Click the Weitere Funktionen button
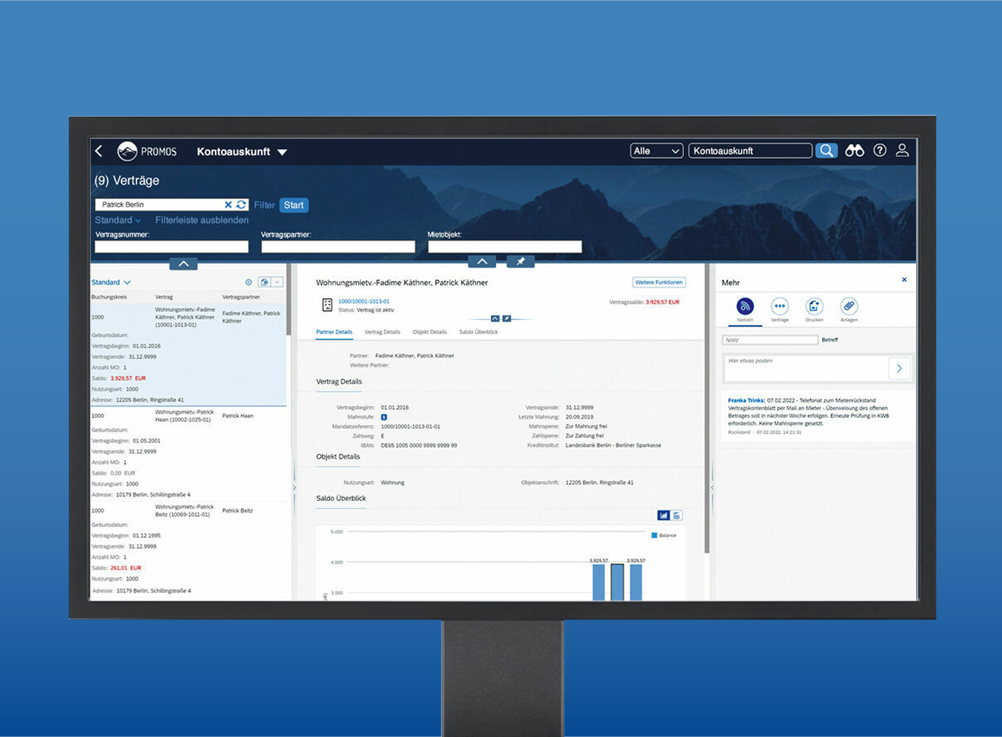Screen dimensions: 1002x737 (659, 283)
